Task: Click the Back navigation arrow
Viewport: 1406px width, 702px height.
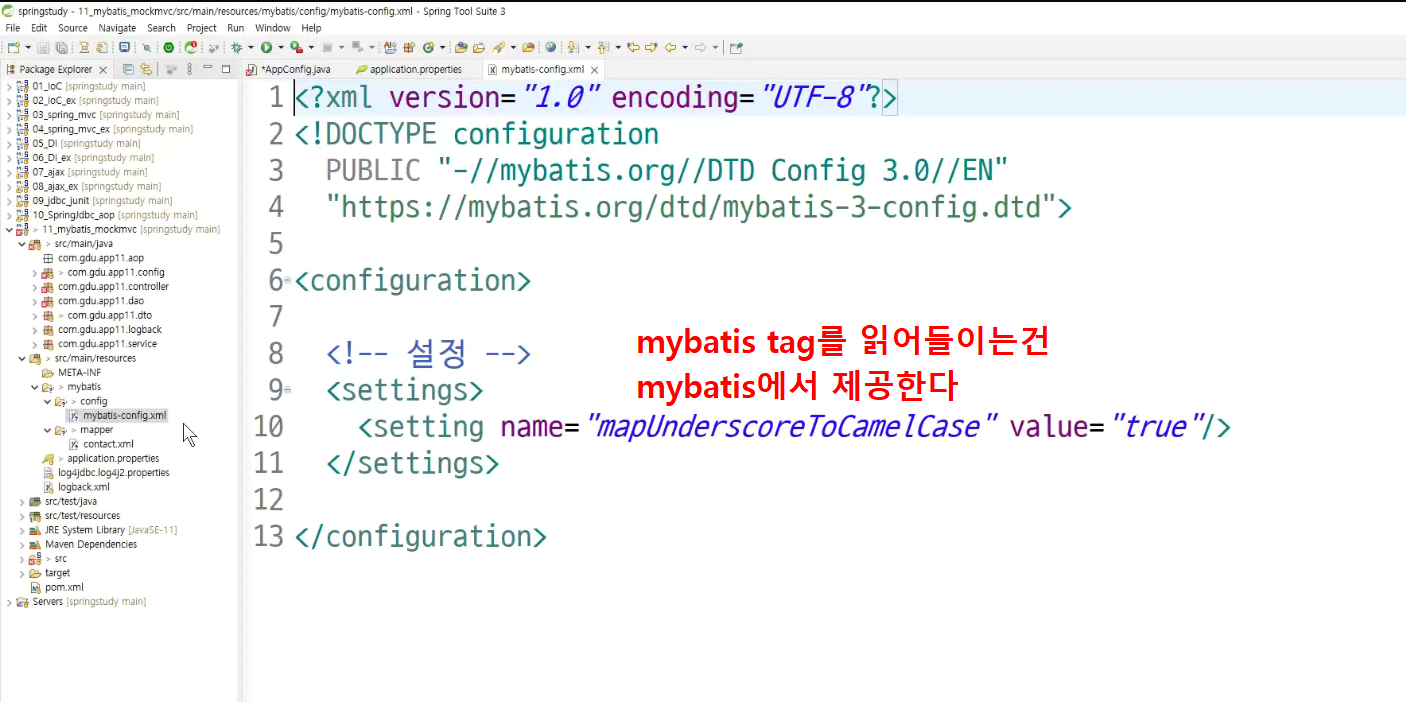Action: click(x=670, y=47)
